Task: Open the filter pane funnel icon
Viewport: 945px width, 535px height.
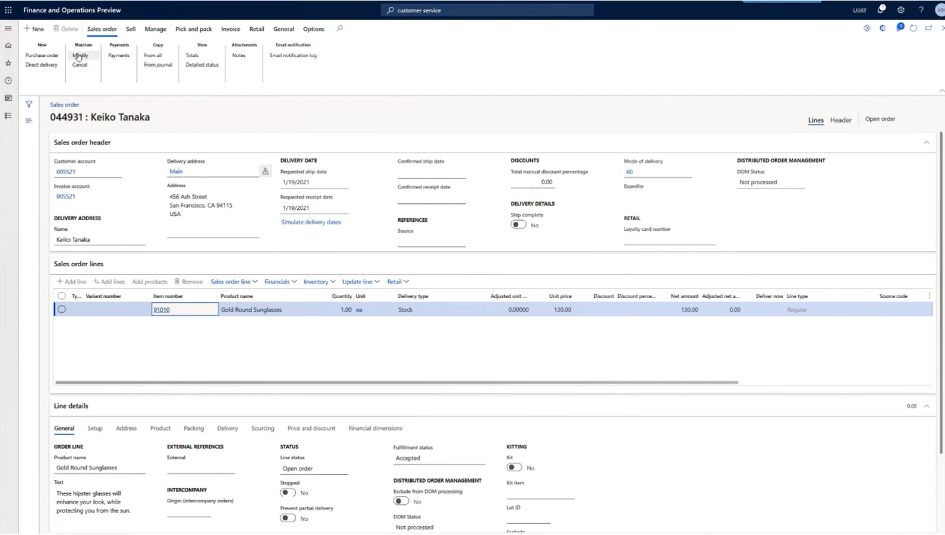Action: coord(29,104)
